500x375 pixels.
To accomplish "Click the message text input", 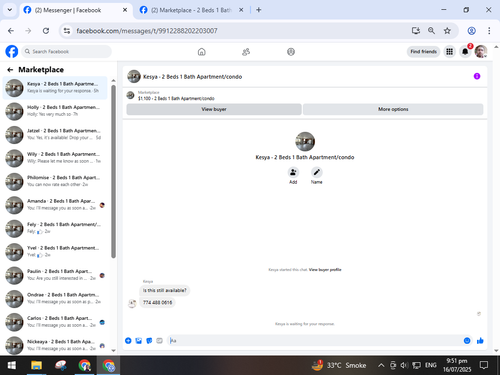I will [x=315, y=341].
